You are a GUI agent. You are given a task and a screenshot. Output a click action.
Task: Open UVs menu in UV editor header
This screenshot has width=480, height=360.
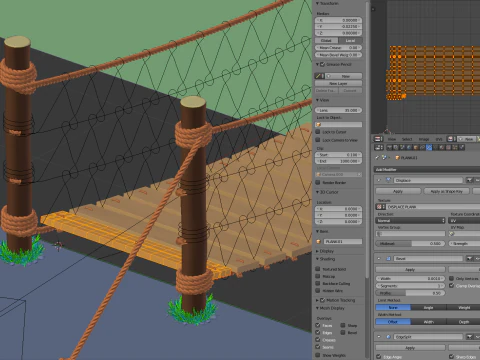(439, 139)
